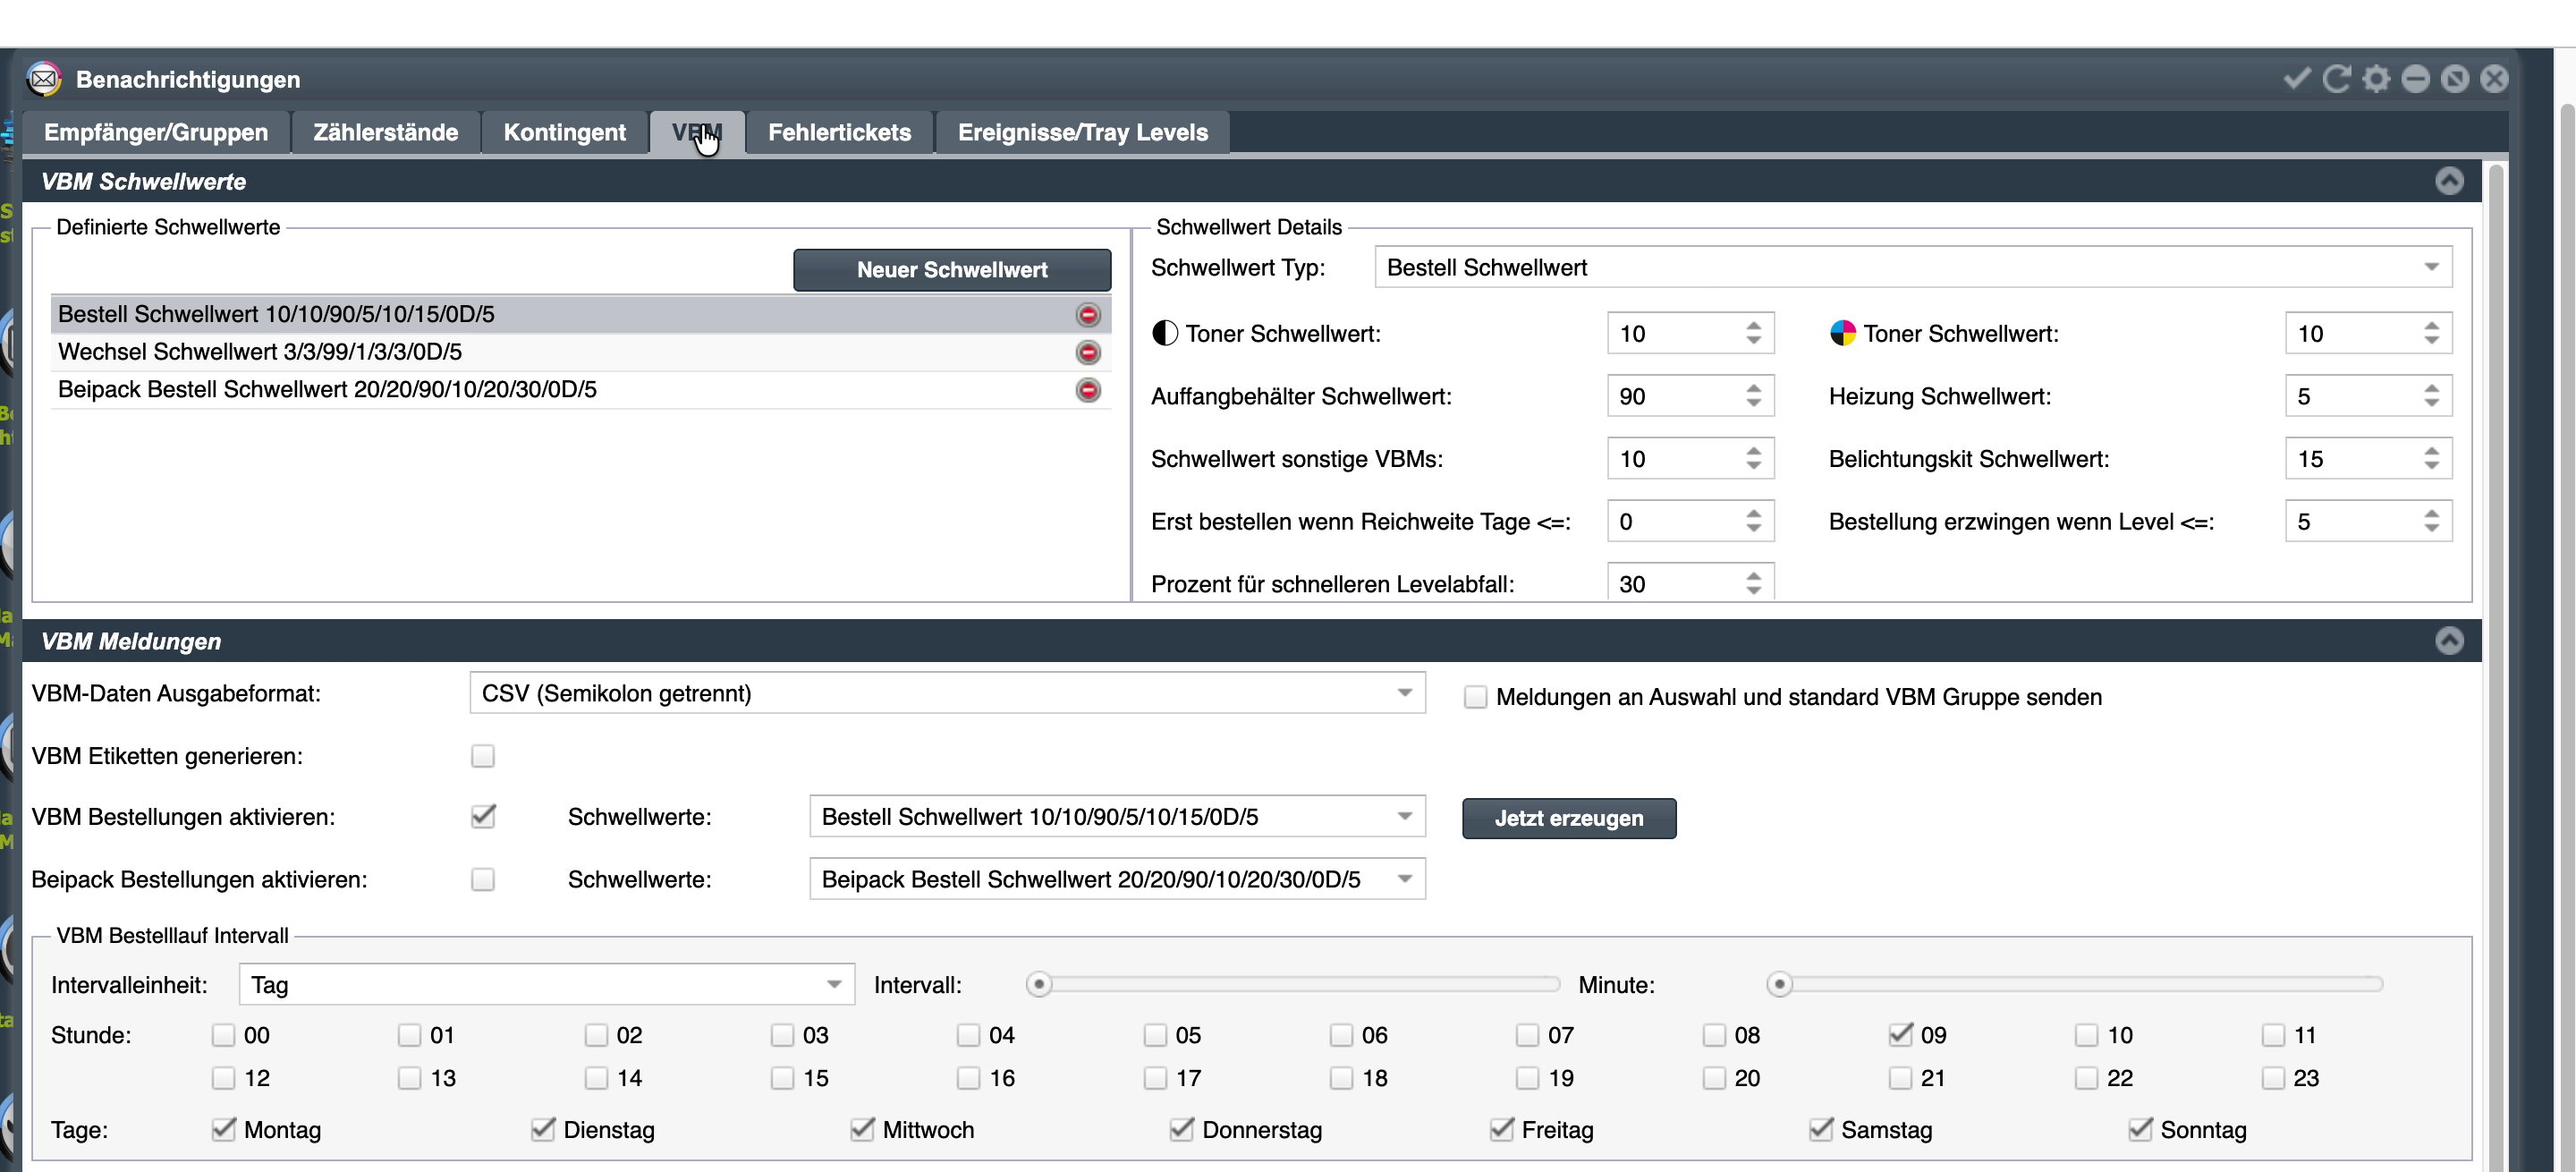Click Neuer Schwellwert button

(x=952, y=270)
